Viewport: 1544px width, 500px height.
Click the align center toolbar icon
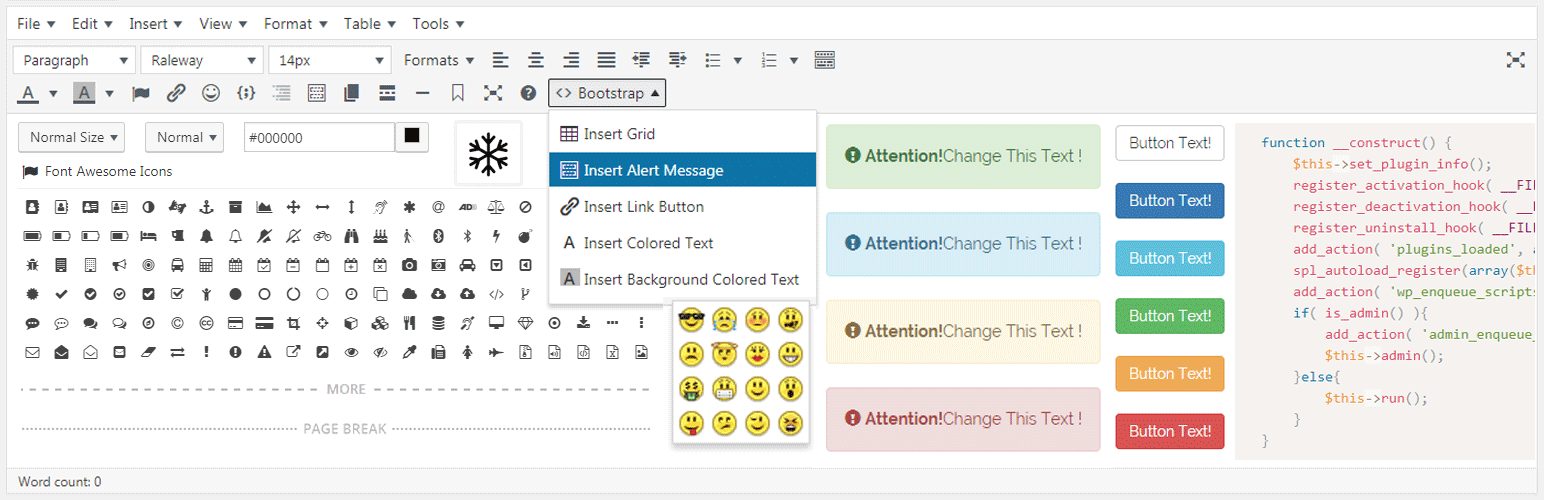pos(536,60)
